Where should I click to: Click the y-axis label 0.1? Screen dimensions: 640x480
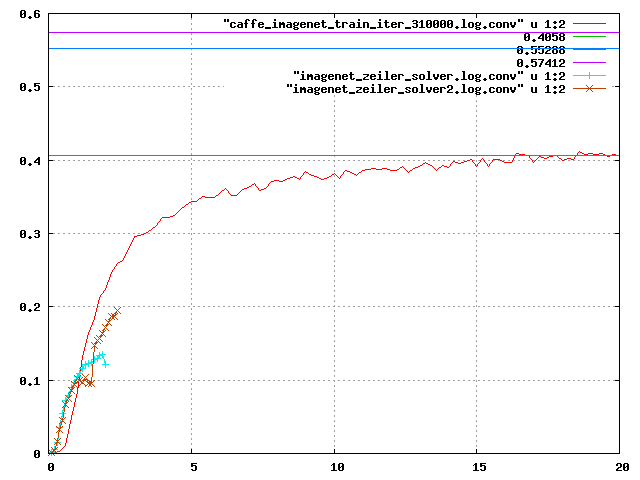pos(30,381)
